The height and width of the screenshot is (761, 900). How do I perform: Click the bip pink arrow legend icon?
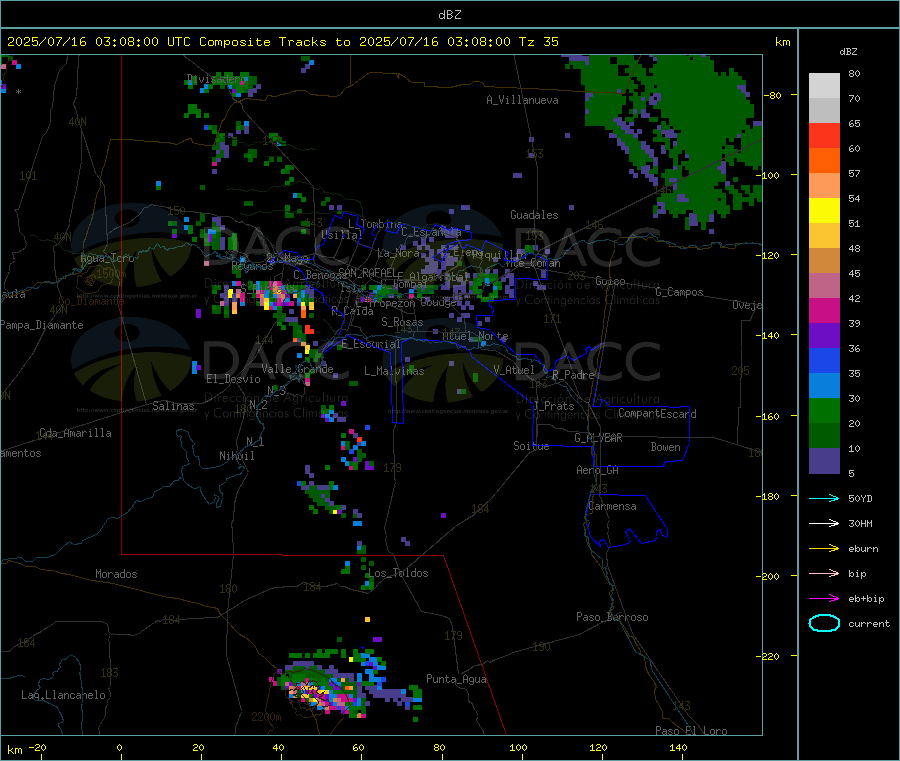pos(824,573)
